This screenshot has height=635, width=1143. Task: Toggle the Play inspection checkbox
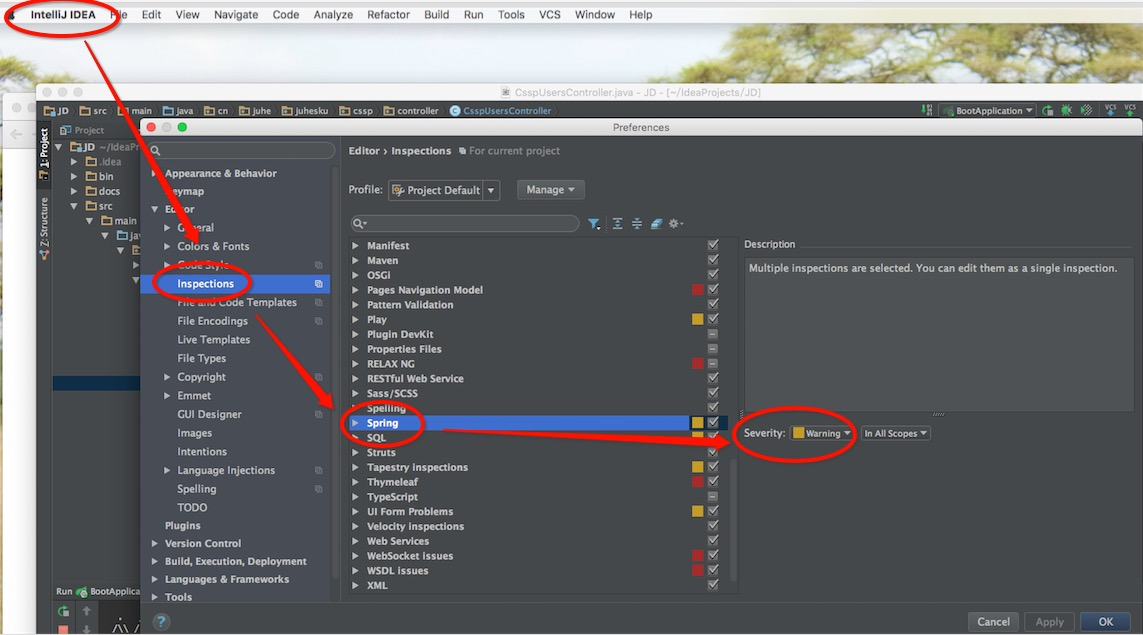[713, 319]
